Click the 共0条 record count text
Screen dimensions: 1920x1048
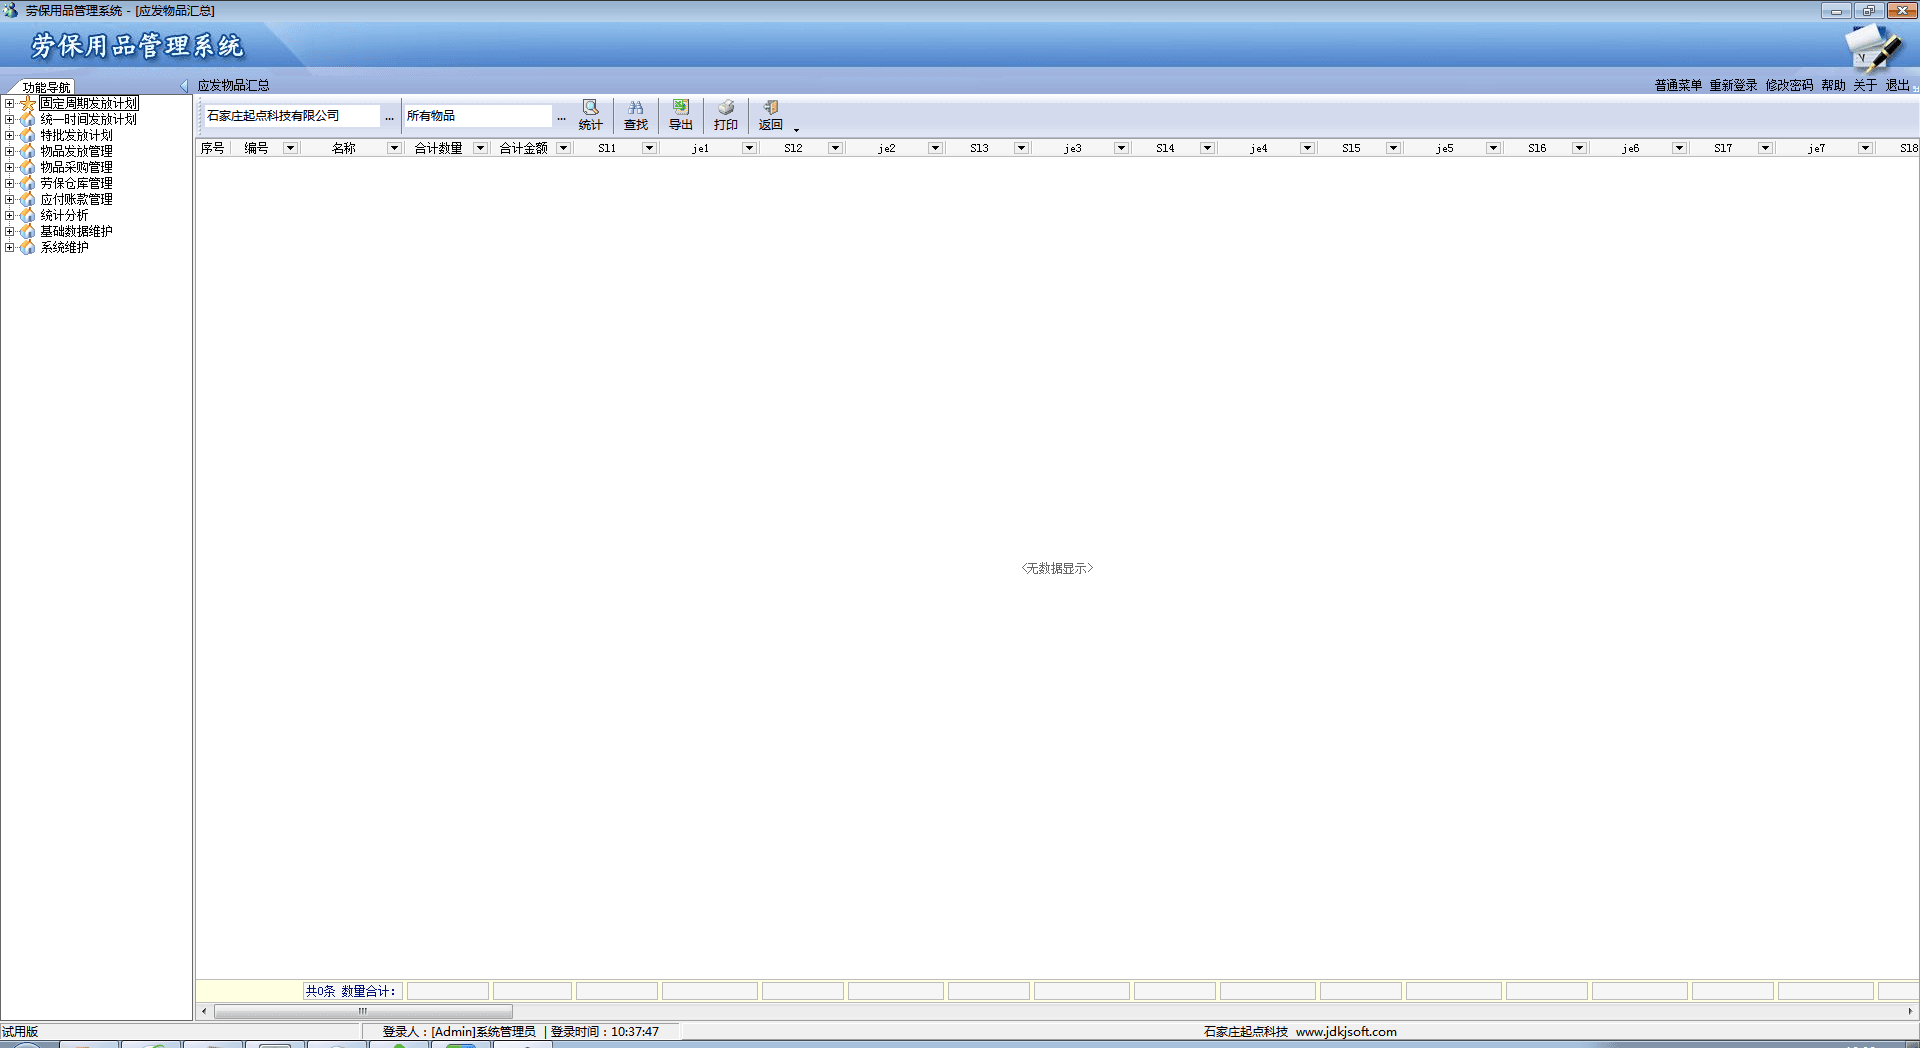tap(320, 991)
